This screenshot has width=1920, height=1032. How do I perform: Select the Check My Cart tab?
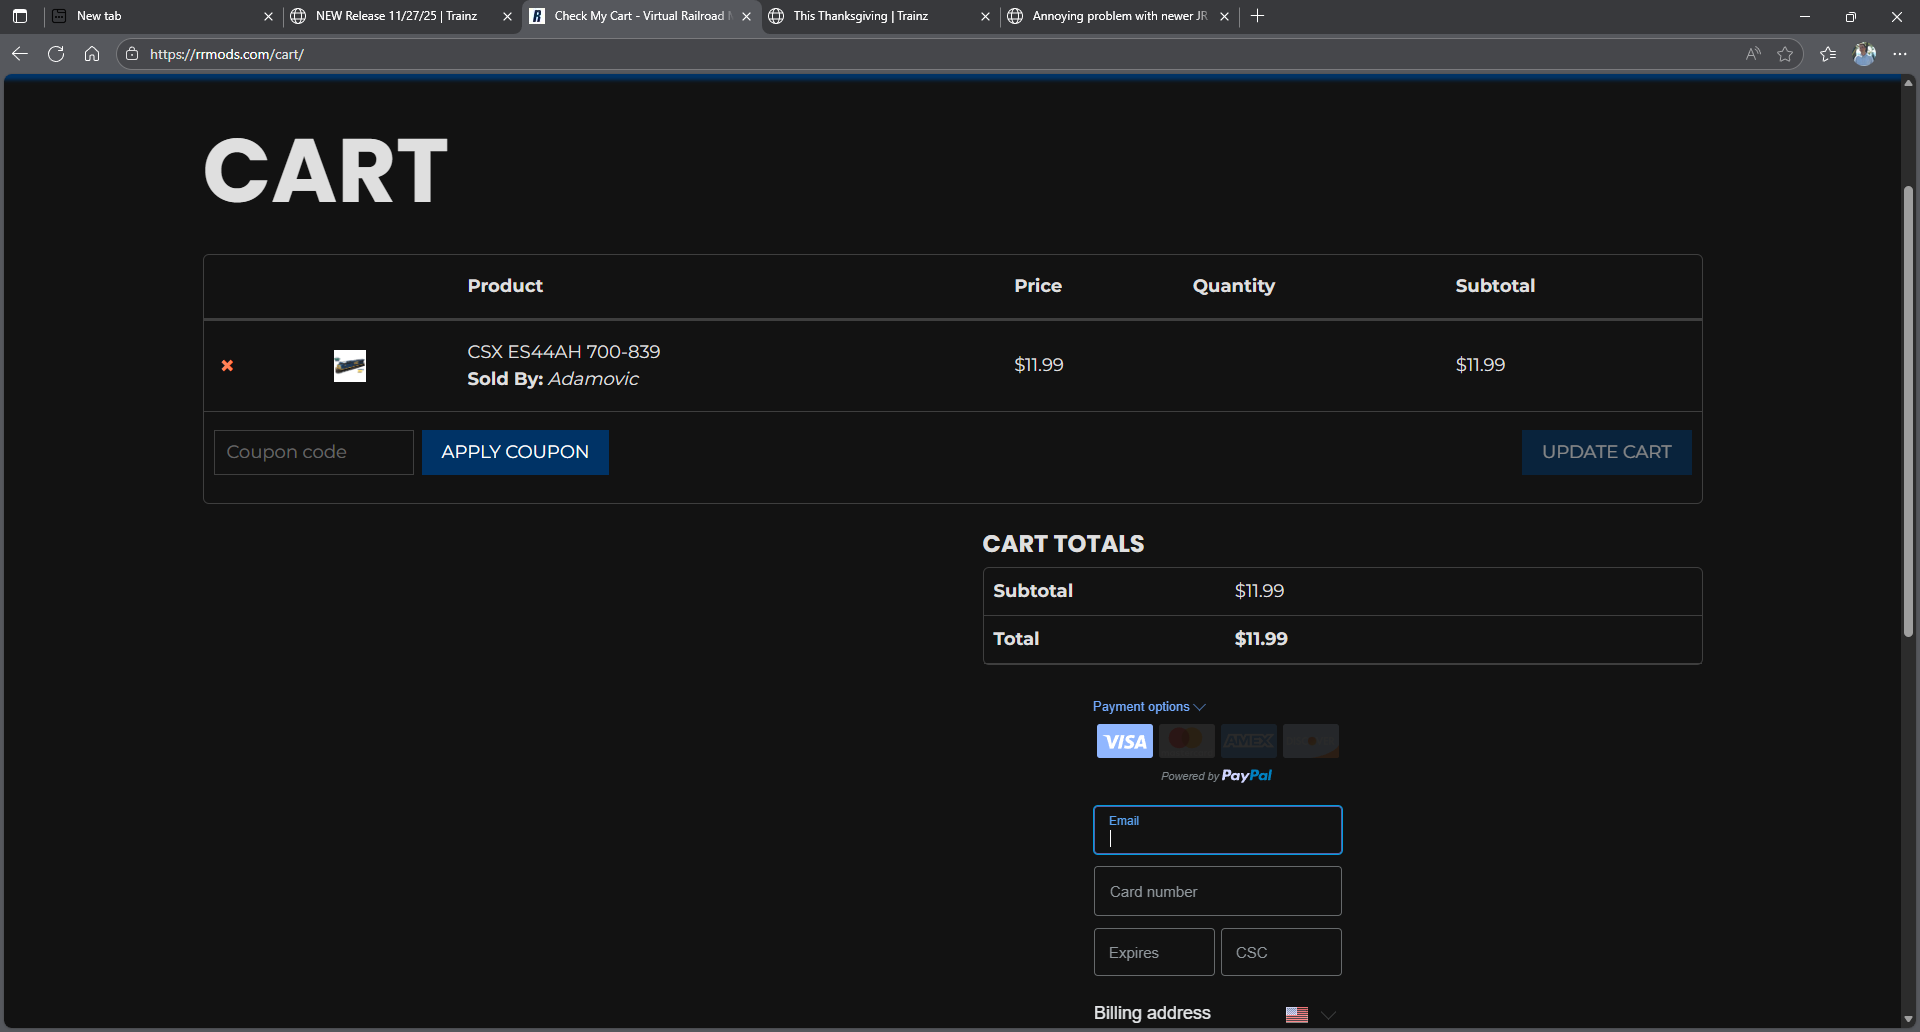pos(641,16)
